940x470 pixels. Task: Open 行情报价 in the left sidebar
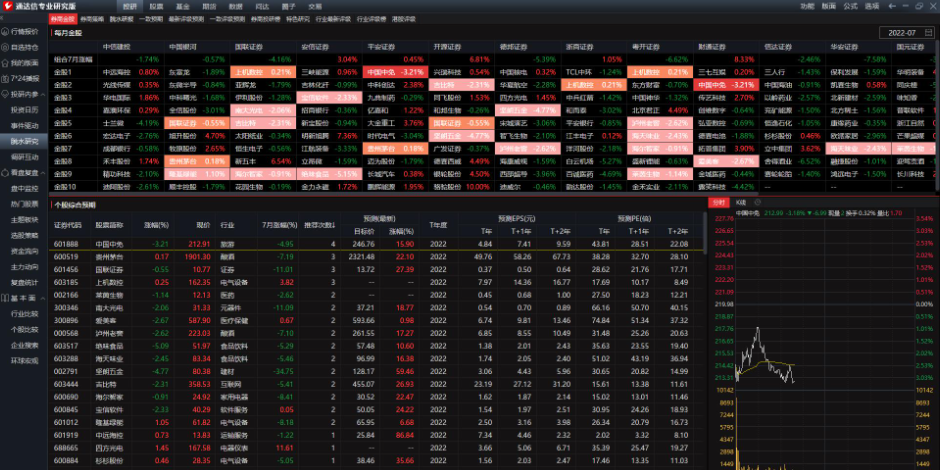click(x=24, y=32)
